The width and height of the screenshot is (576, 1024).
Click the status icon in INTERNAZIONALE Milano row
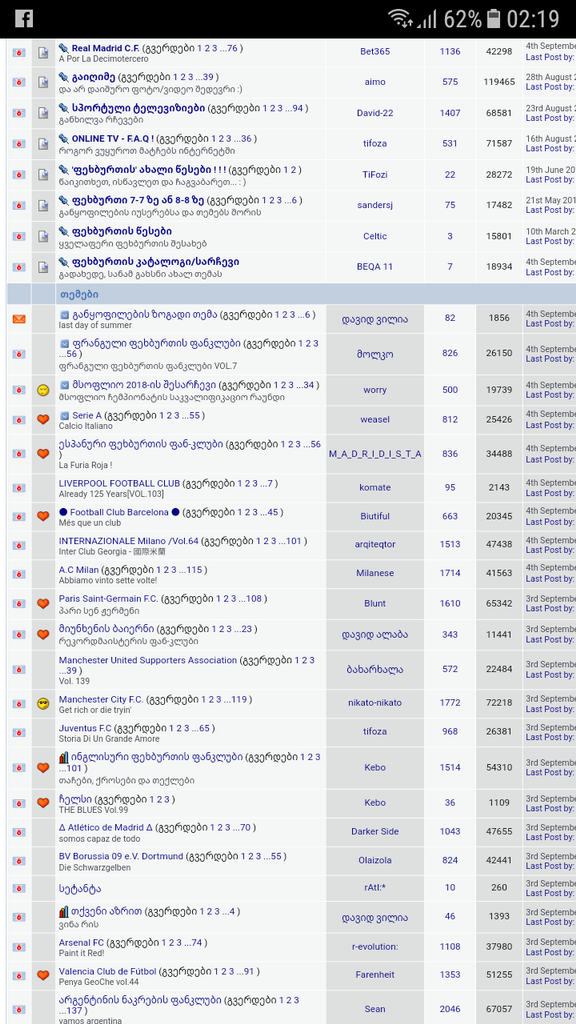(19, 545)
